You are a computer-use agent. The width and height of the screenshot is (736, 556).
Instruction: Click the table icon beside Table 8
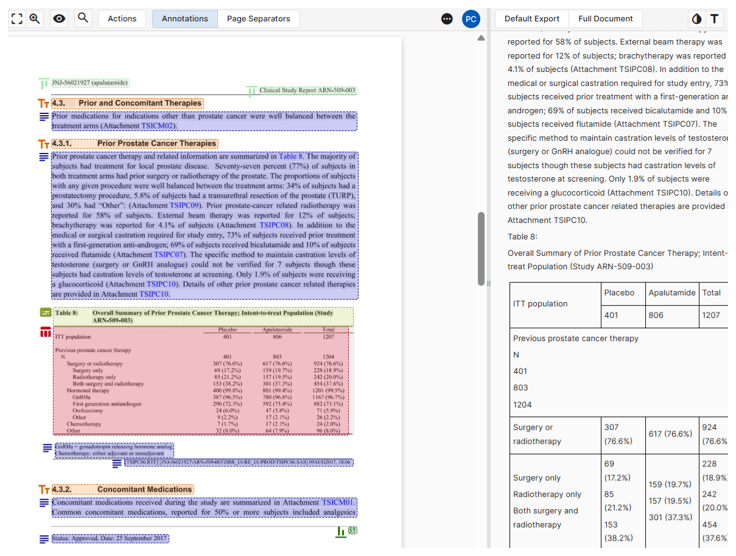[x=45, y=331]
